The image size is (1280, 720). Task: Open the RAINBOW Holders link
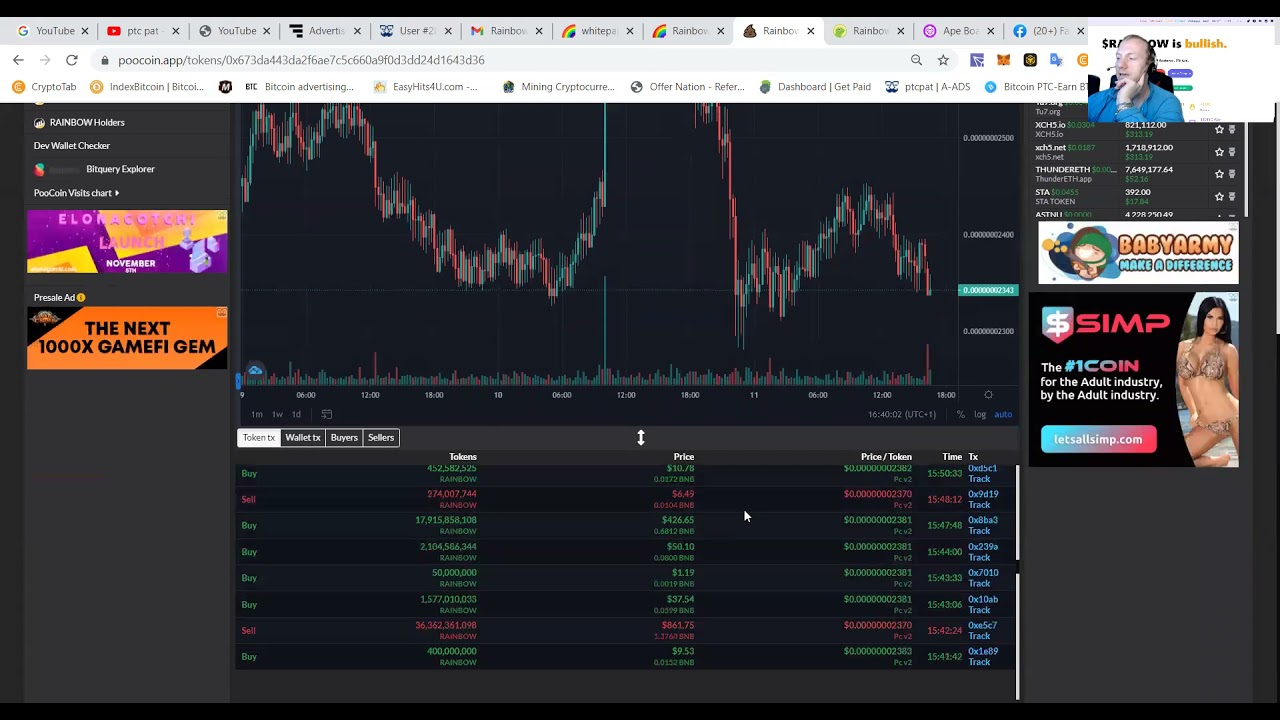click(x=79, y=122)
